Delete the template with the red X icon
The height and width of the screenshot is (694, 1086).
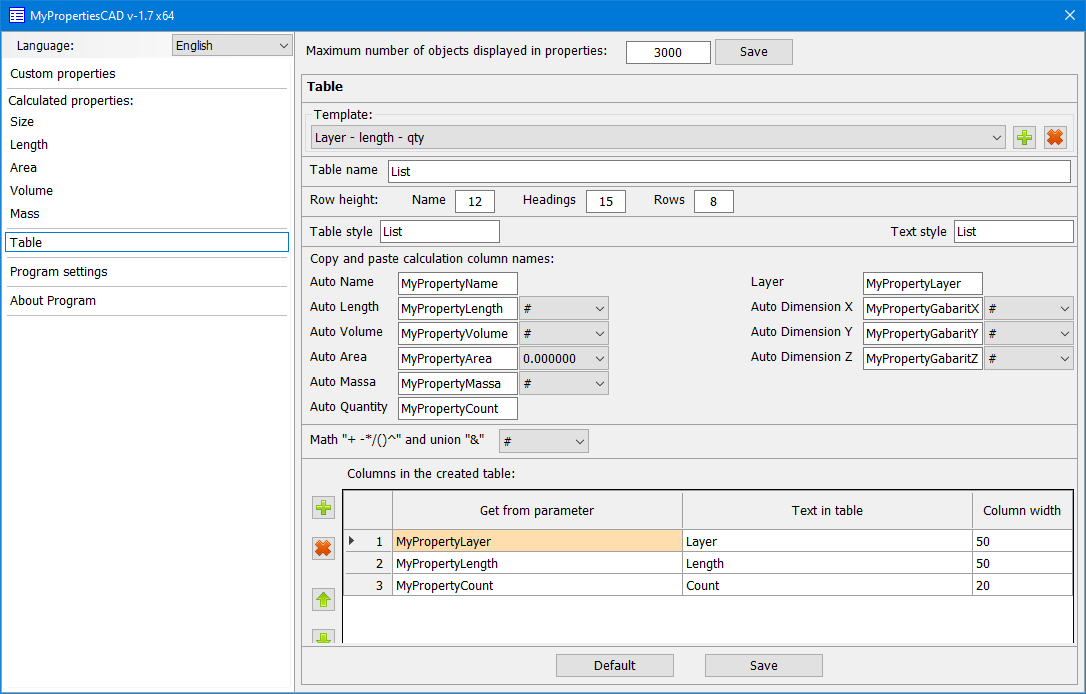[1055, 138]
